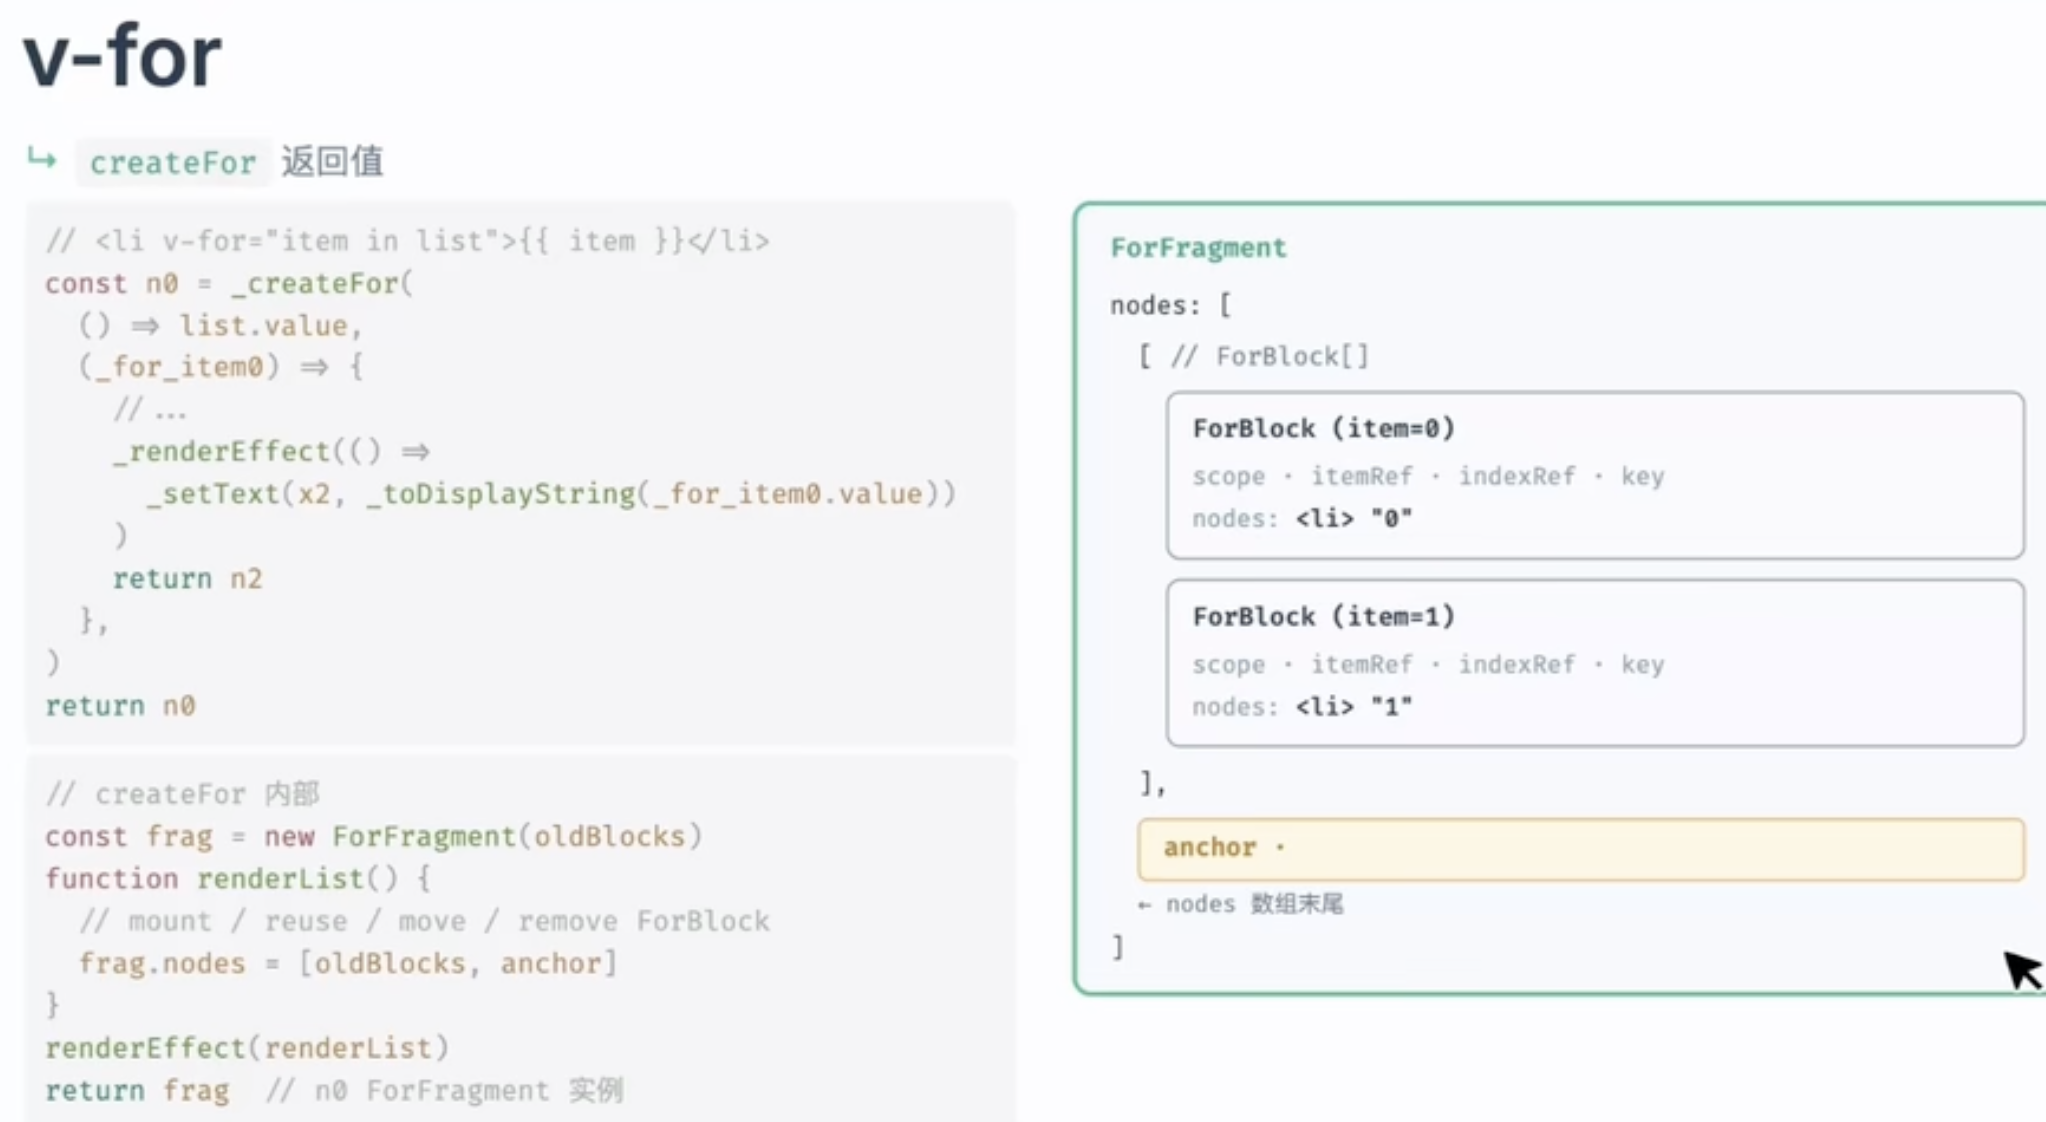Image resolution: width=2046 pixels, height=1122 pixels.
Task: Click the v-for slide title
Action: (x=122, y=56)
